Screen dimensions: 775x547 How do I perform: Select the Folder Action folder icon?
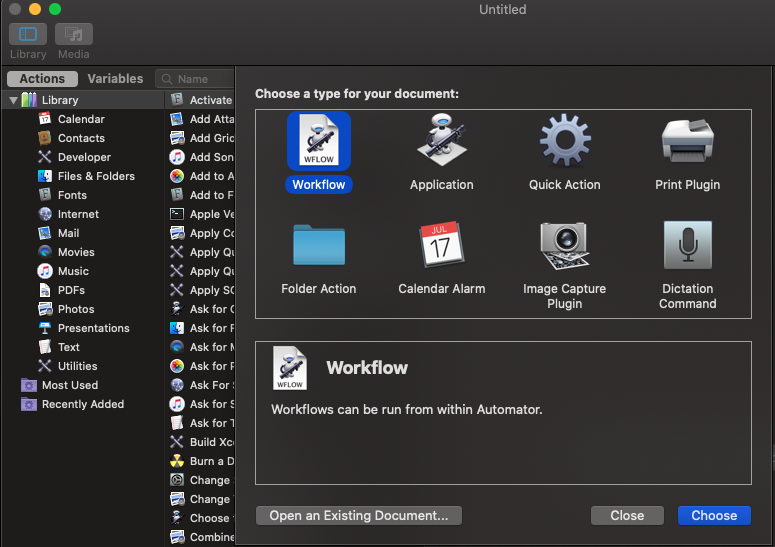[319, 246]
